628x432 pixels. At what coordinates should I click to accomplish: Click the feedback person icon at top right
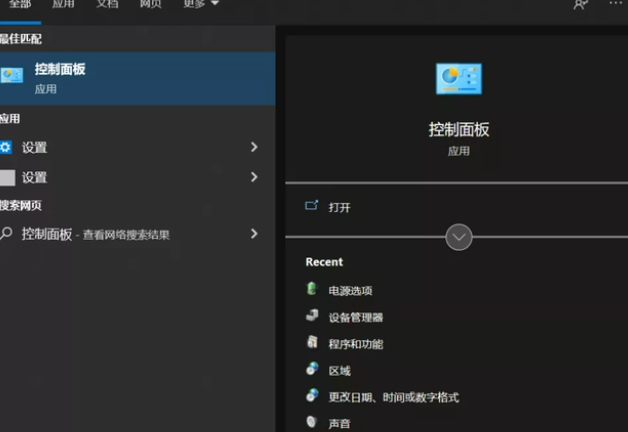[580, 5]
